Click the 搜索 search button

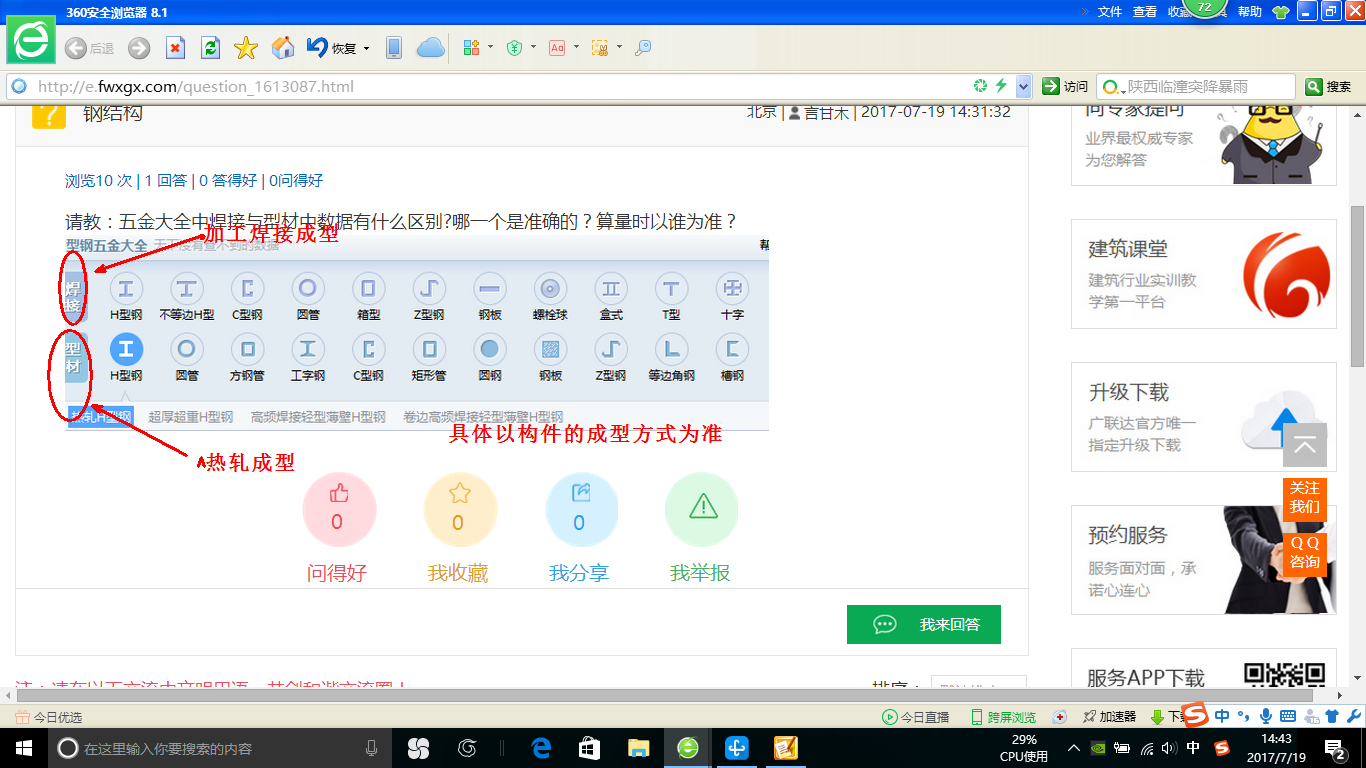tap(1329, 87)
